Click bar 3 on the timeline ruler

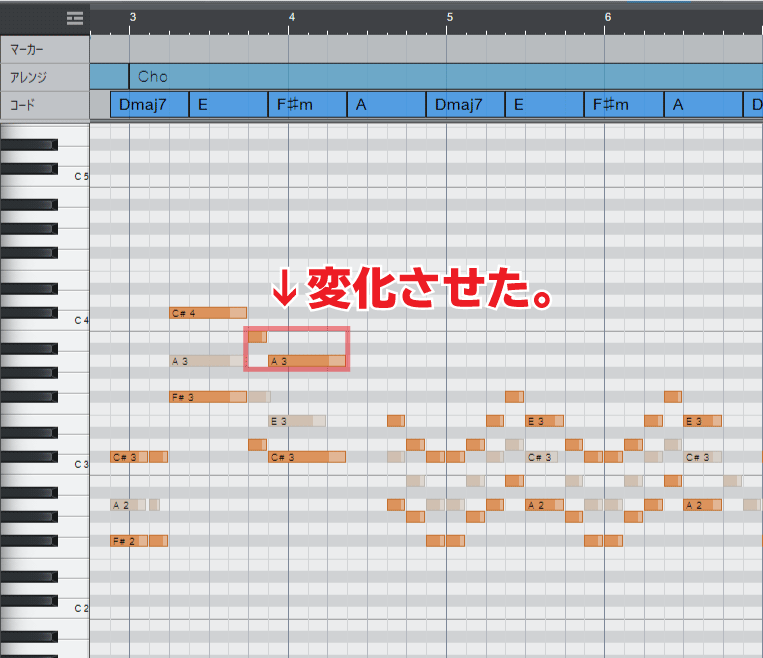(x=132, y=18)
